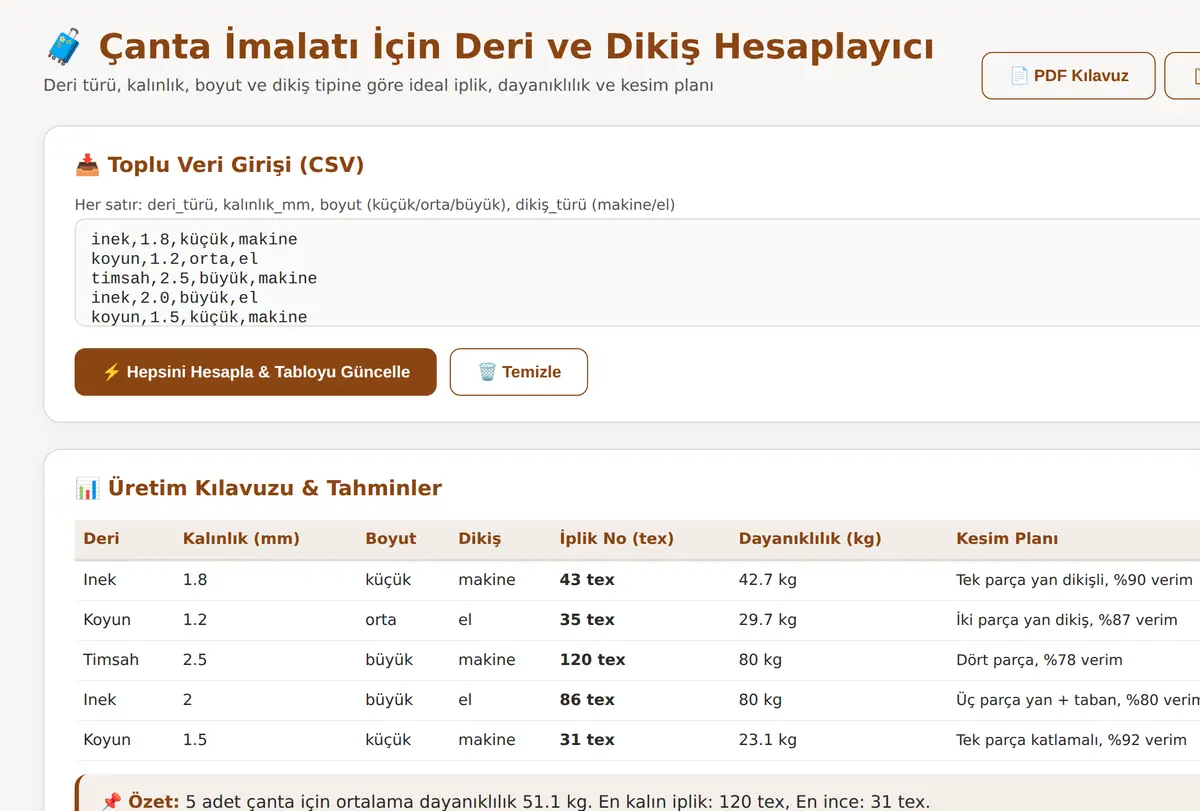Click the partially visible button beside PDF Kılavuz
This screenshot has height=811, width=1200.
click(x=1183, y=76)
